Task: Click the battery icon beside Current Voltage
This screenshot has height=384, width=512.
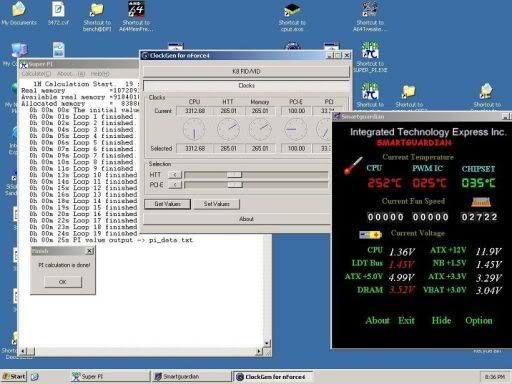Action: [370, 235]
